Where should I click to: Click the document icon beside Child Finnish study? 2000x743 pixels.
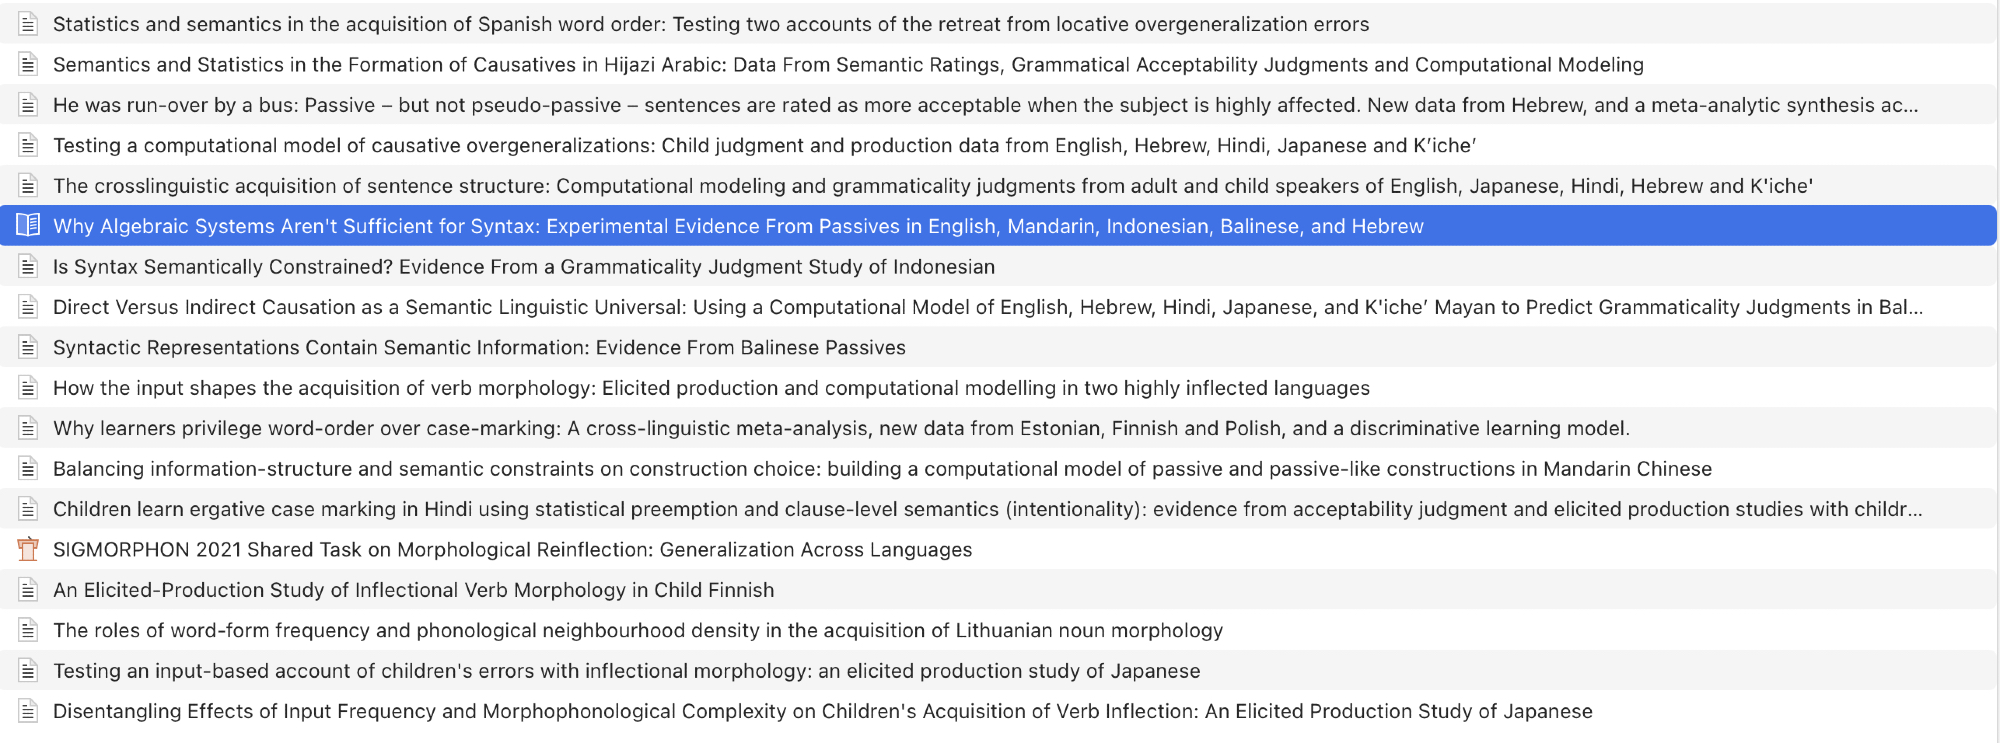coord(28,590)
